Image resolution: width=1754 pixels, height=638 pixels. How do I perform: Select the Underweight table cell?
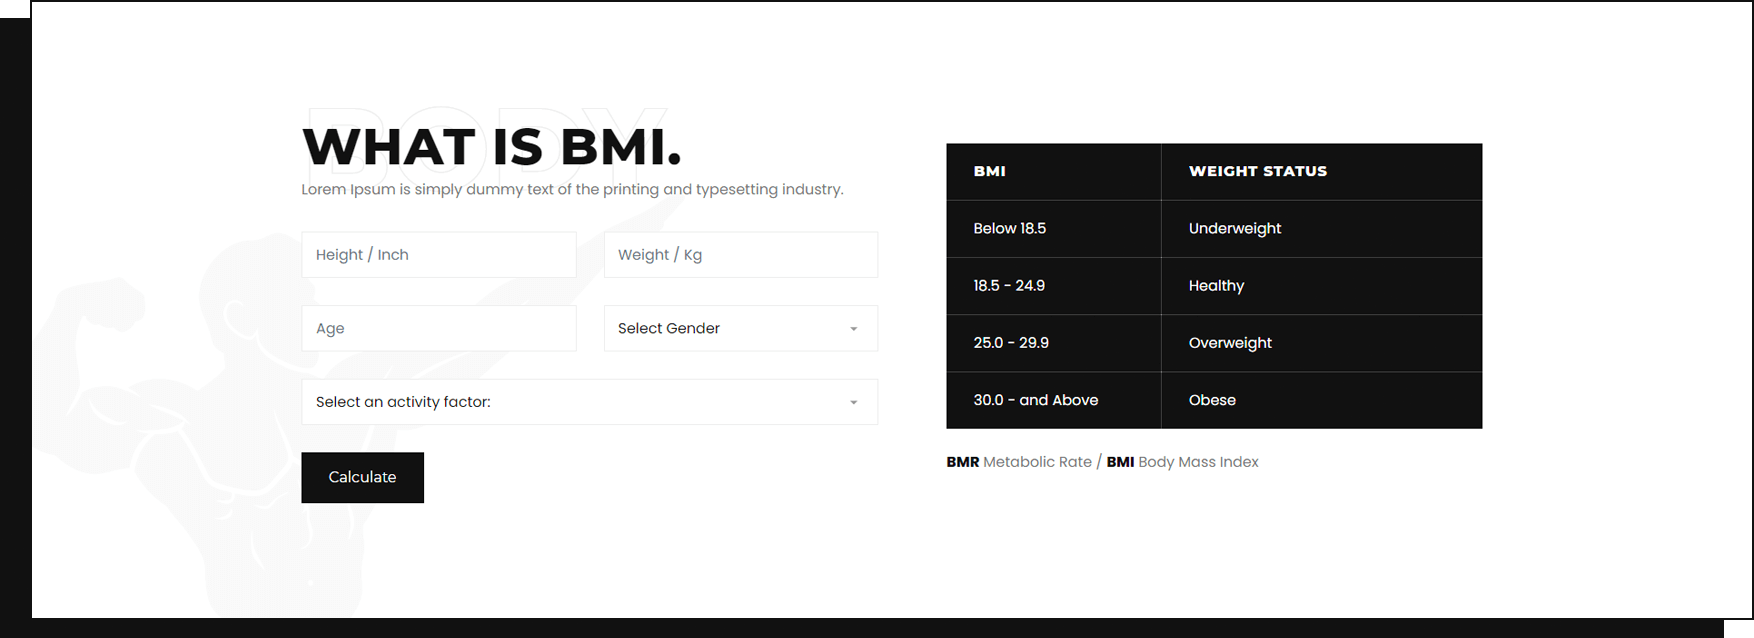coord(1322,229)
